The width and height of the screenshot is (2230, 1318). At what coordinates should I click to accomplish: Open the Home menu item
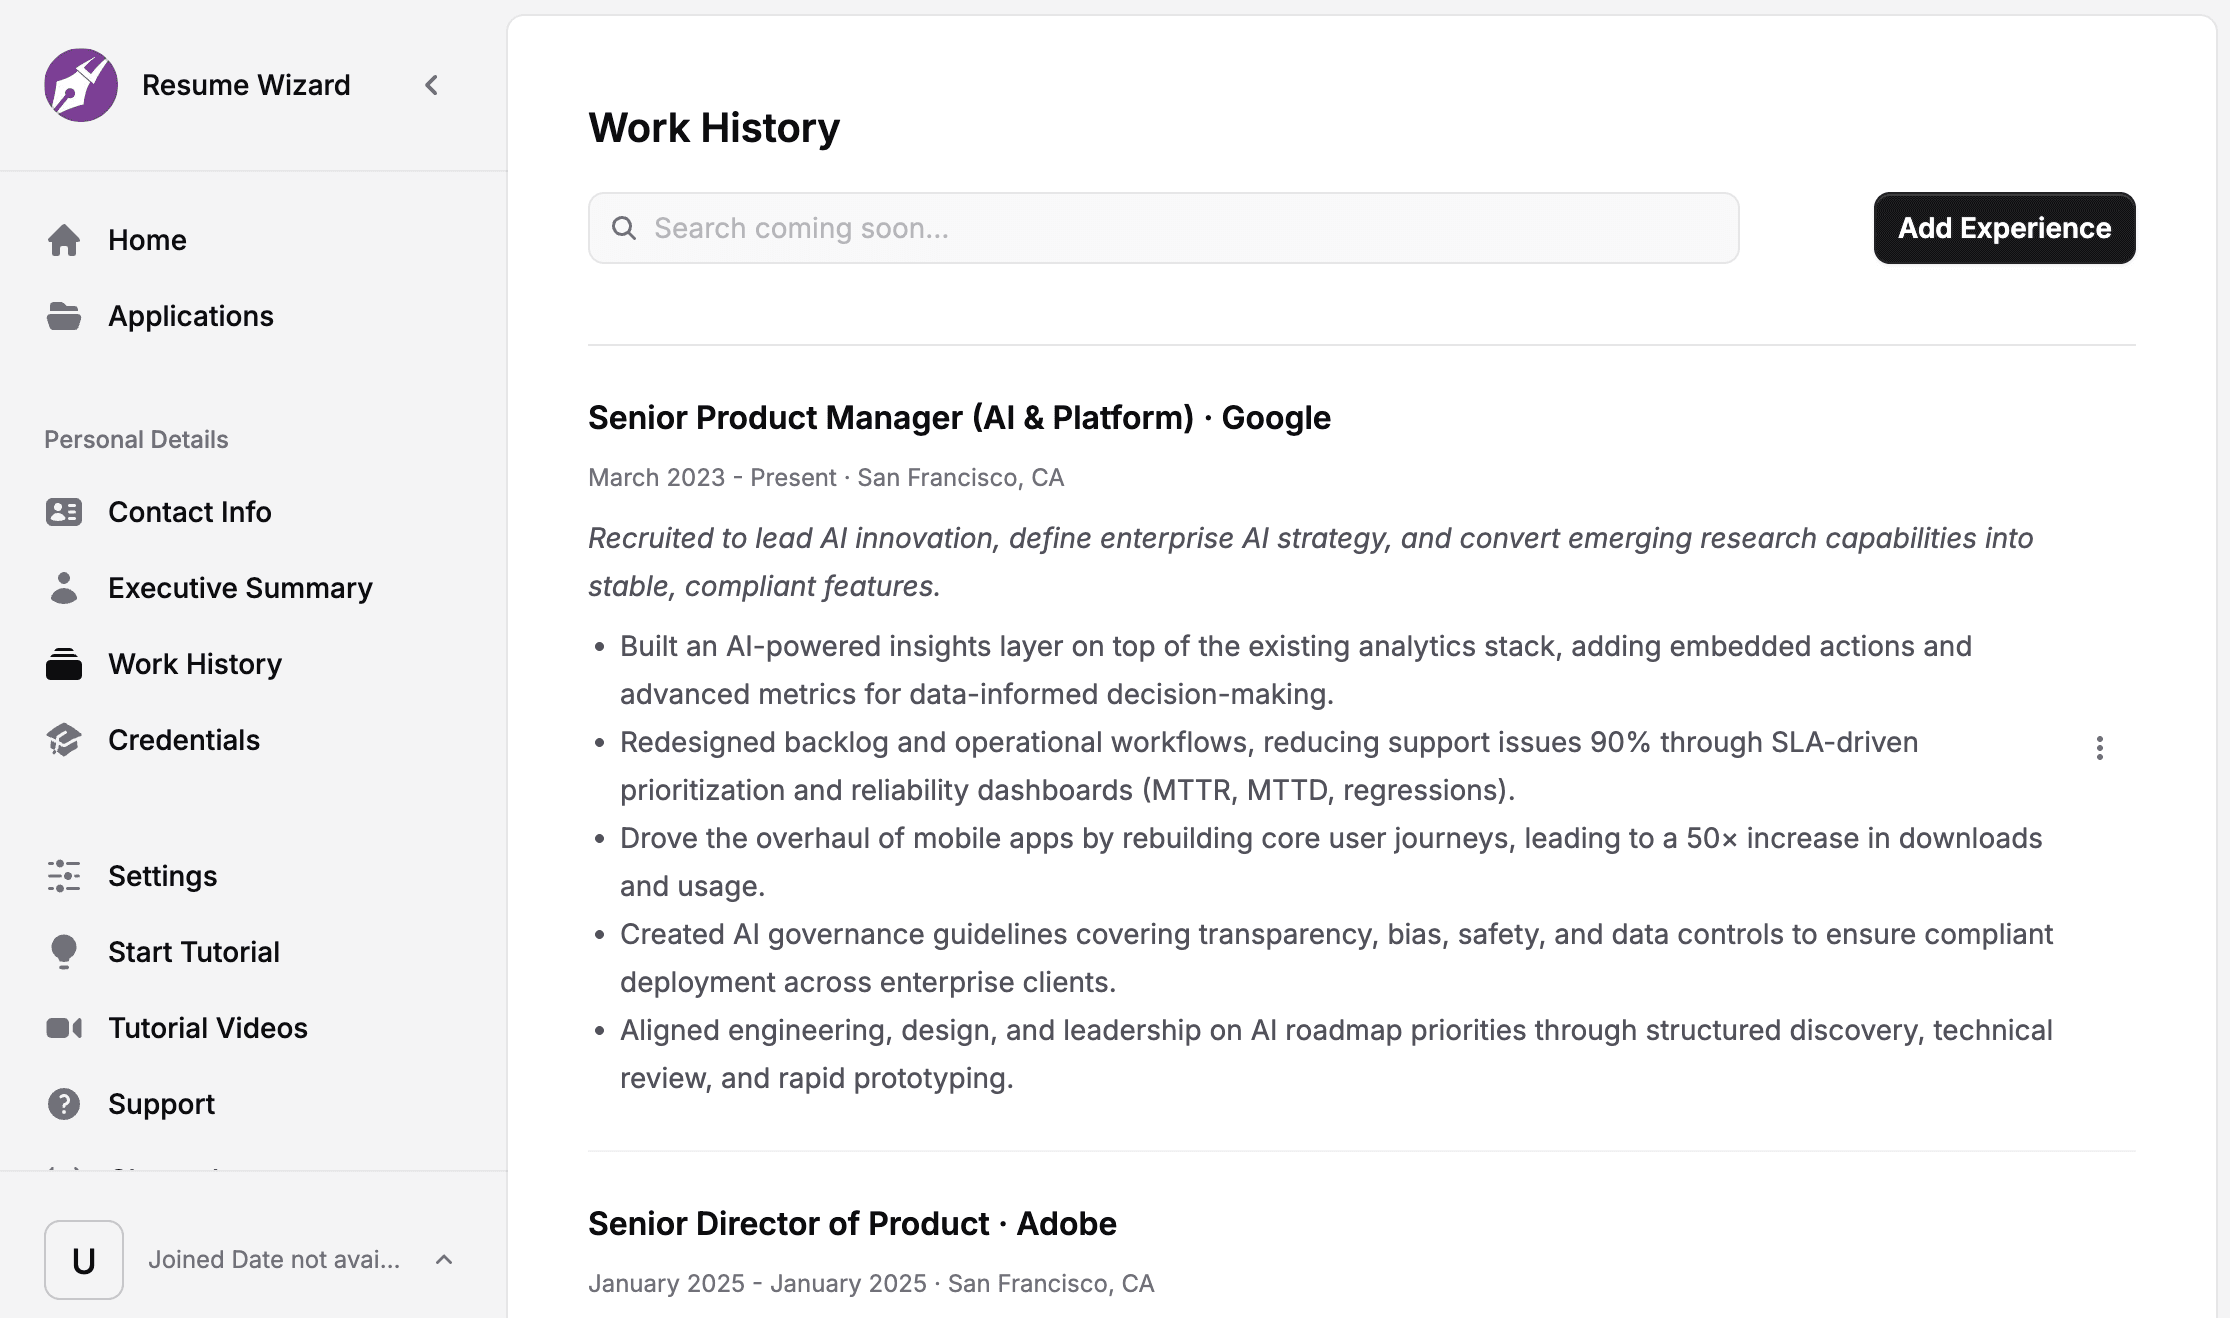[x=147, y=240]
